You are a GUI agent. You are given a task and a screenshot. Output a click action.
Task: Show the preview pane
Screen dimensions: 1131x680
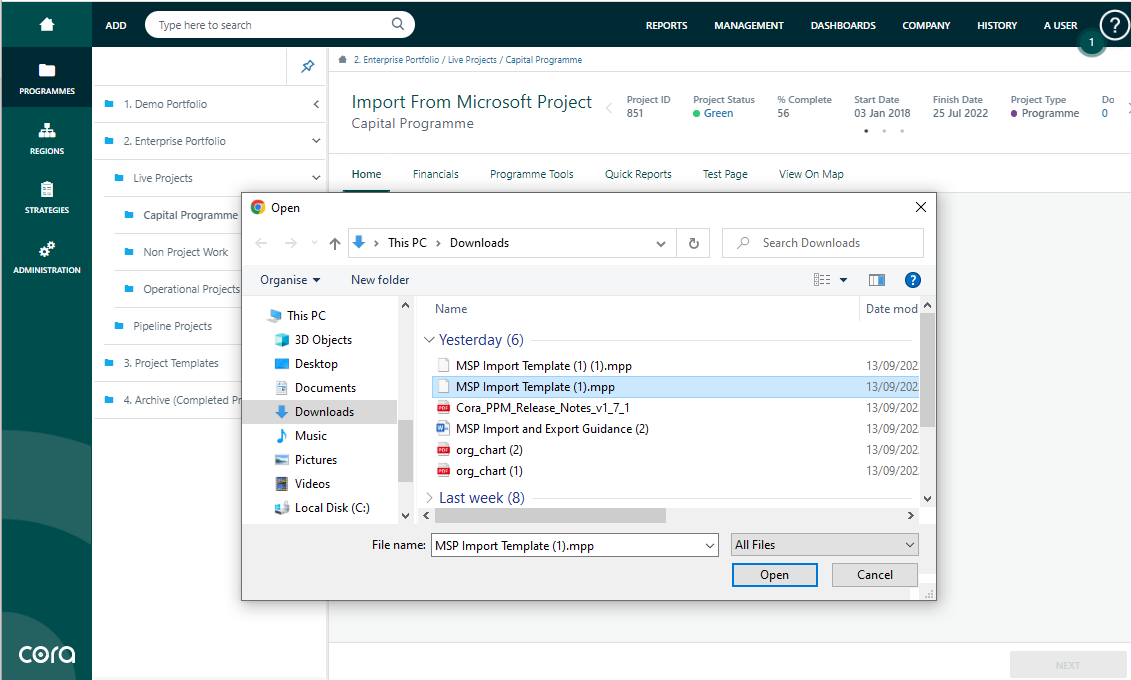877,280
